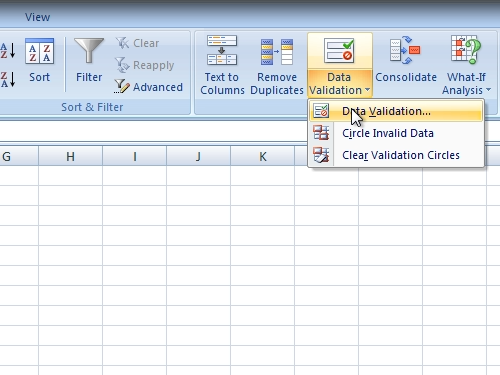The width and height of the screenshot is (500, 375).
Task: Click the Remove Duplicates label
Action: [x=277, y=83]
